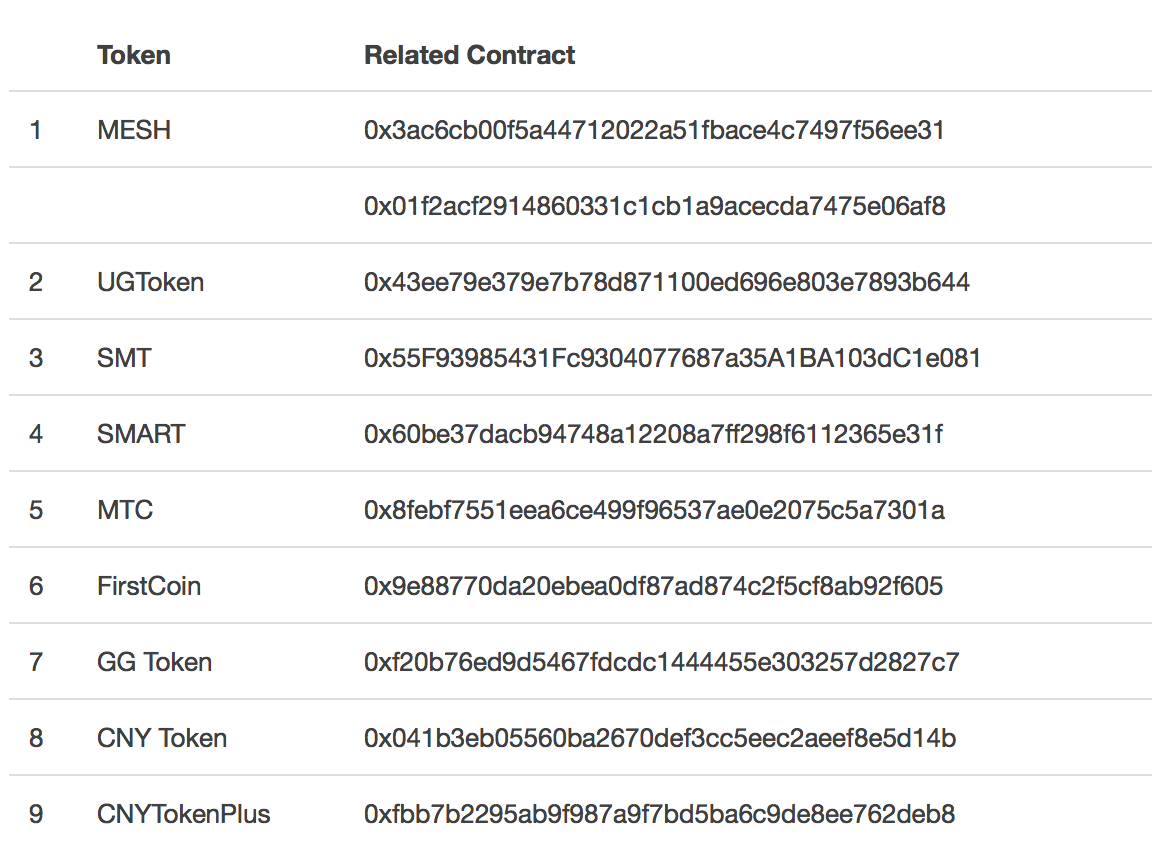
Task: Select the FirstCoin token name
Action: coord(149,586)
